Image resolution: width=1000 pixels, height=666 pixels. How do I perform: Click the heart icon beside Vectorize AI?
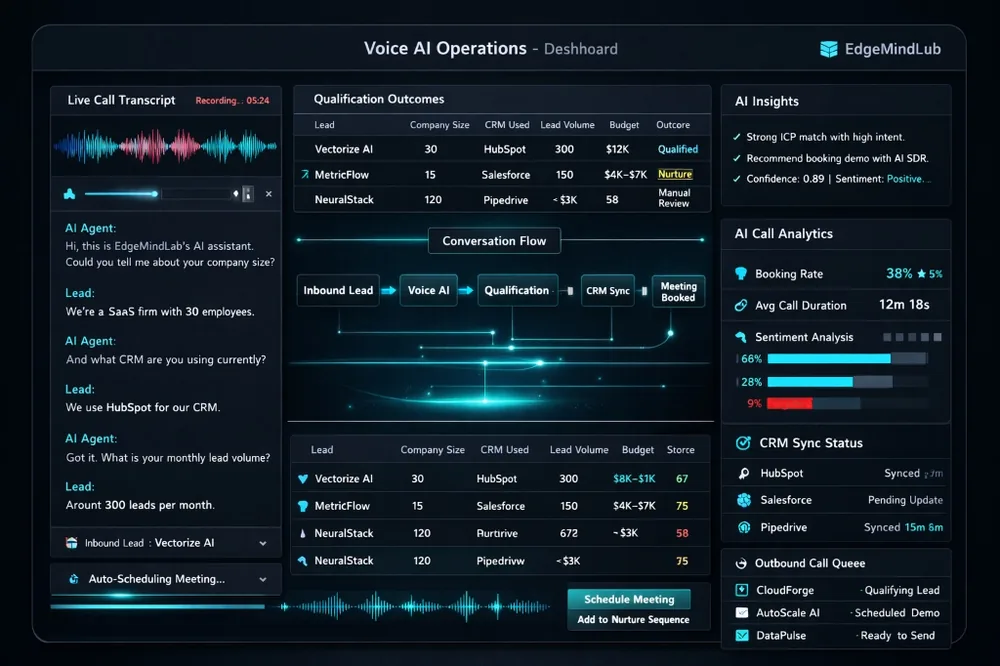tap(303, 478)
